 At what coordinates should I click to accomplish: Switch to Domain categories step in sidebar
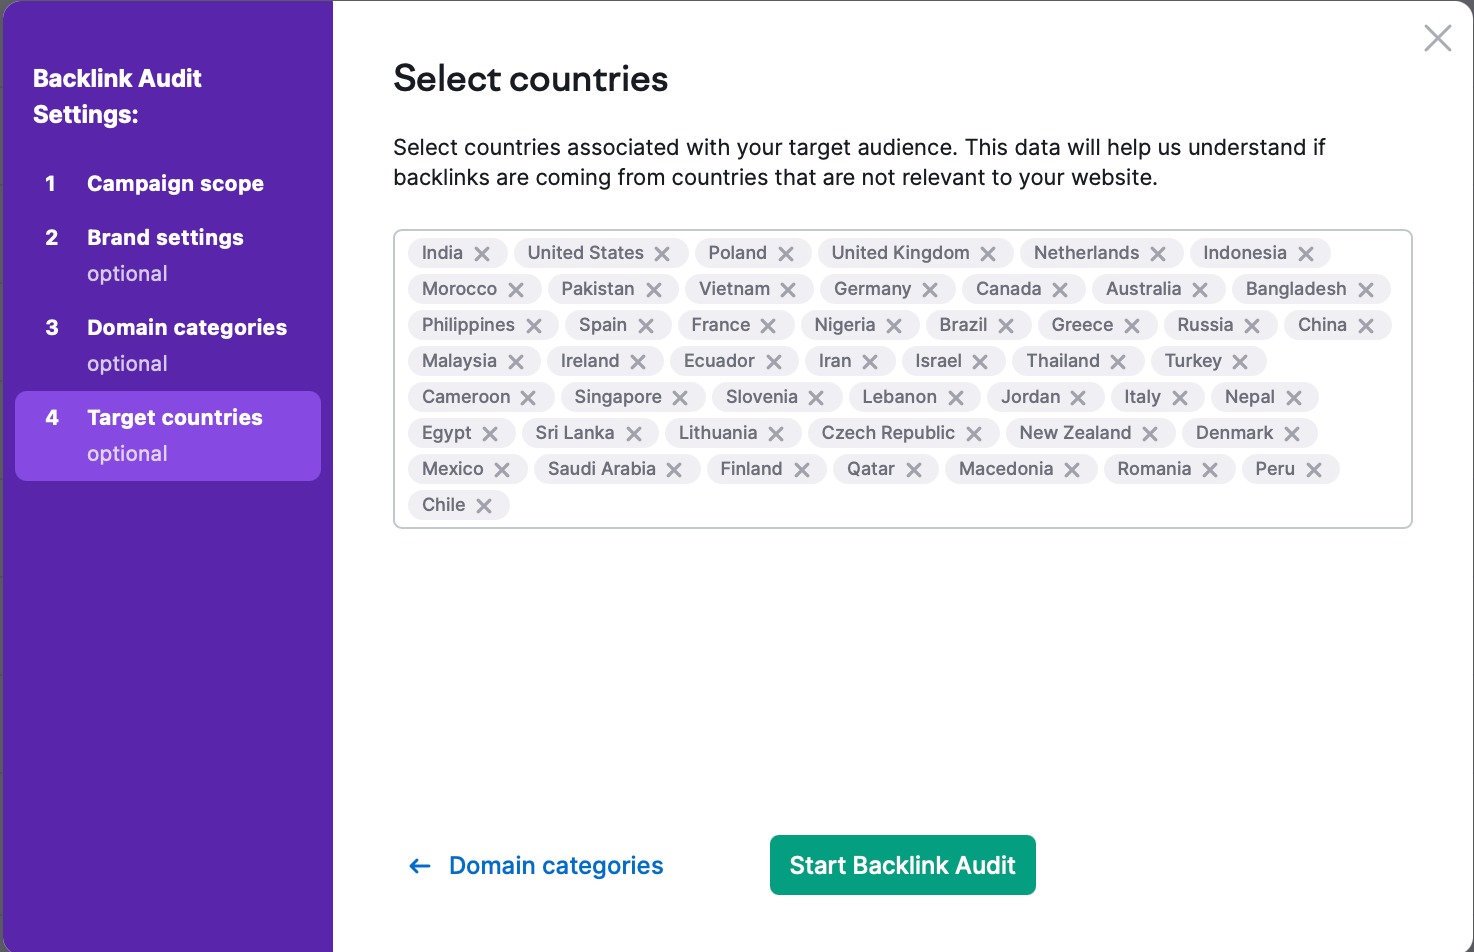(186, 328)
